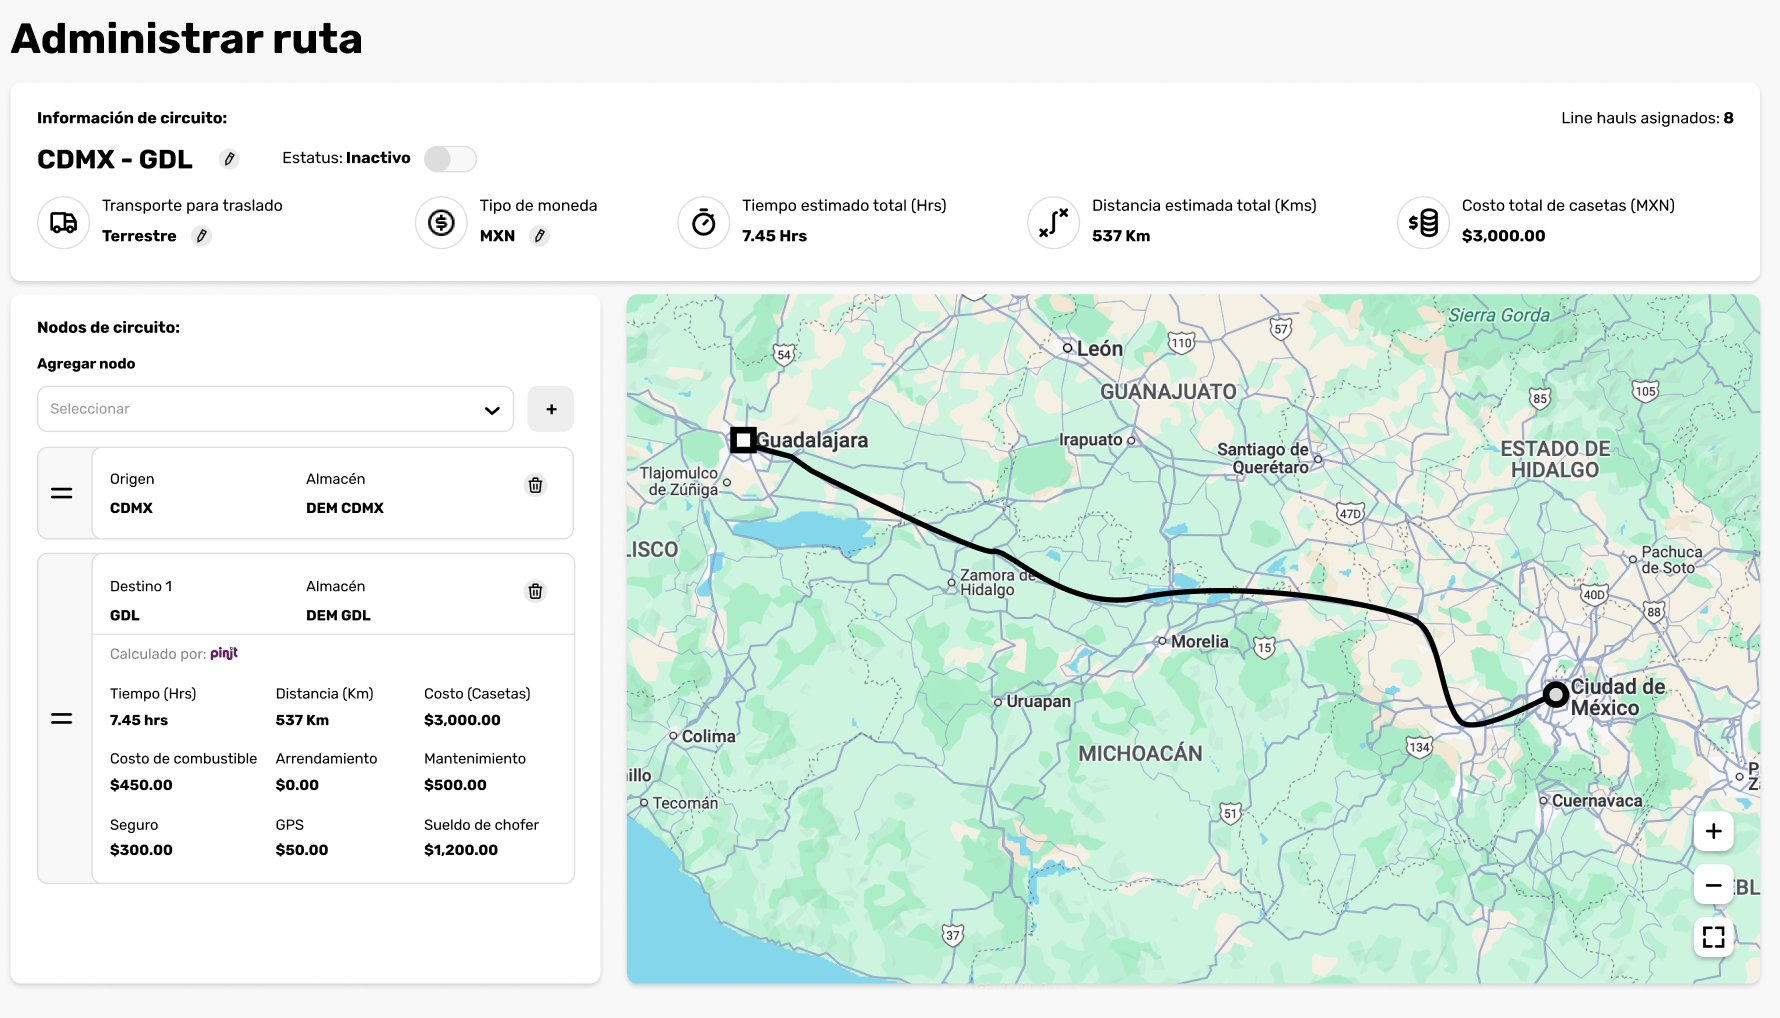Click the Cuernavaca label on map
This screenshot has height=1018, width=1780.
(x=1596, y=801)
